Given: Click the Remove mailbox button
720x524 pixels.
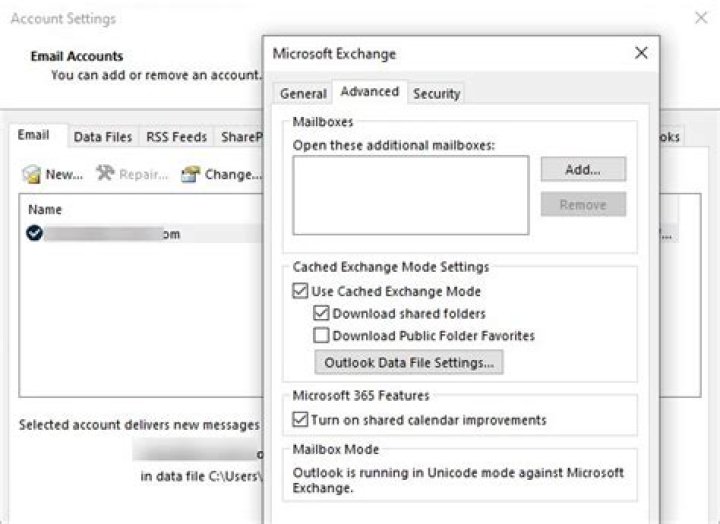Looking at the screenshot, I should [583, 204].
